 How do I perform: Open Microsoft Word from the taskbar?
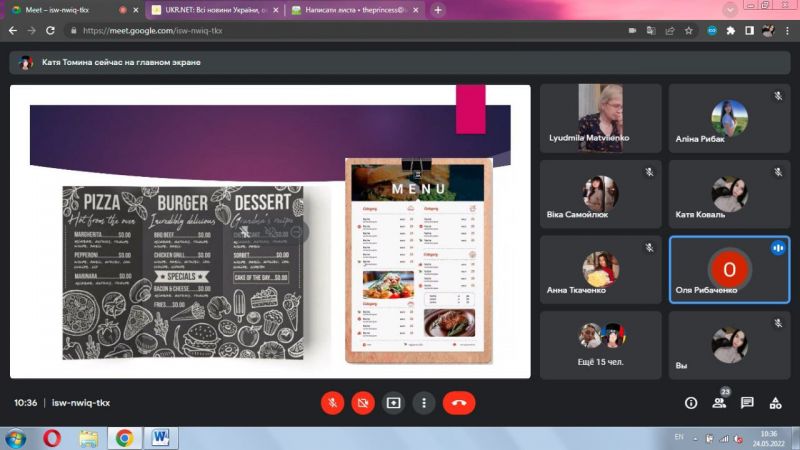[x=160, y=438]
